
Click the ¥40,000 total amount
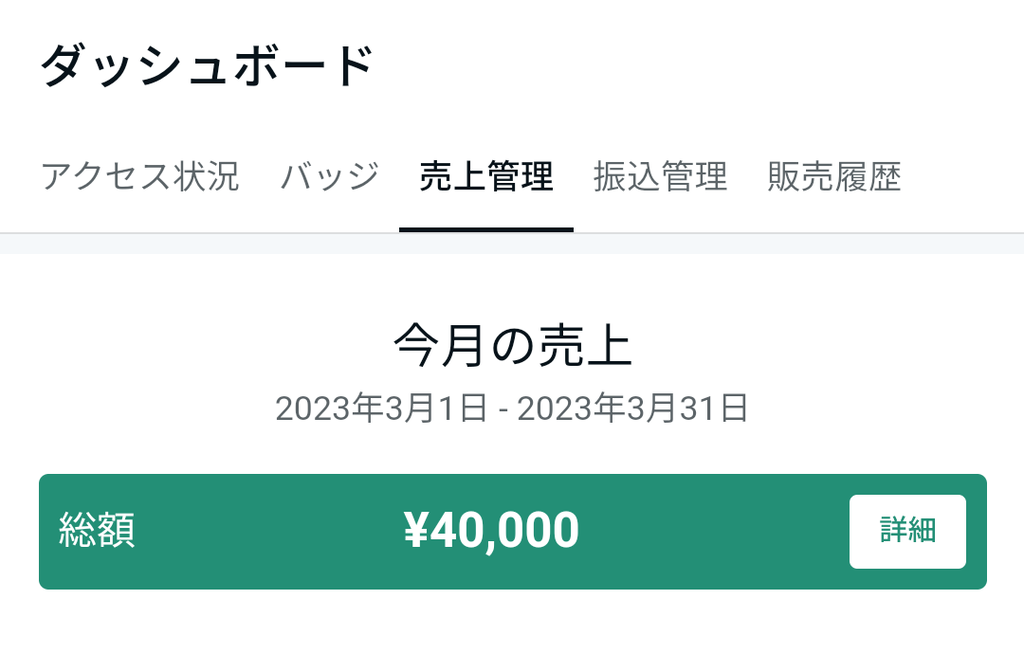tap(492, 530)
